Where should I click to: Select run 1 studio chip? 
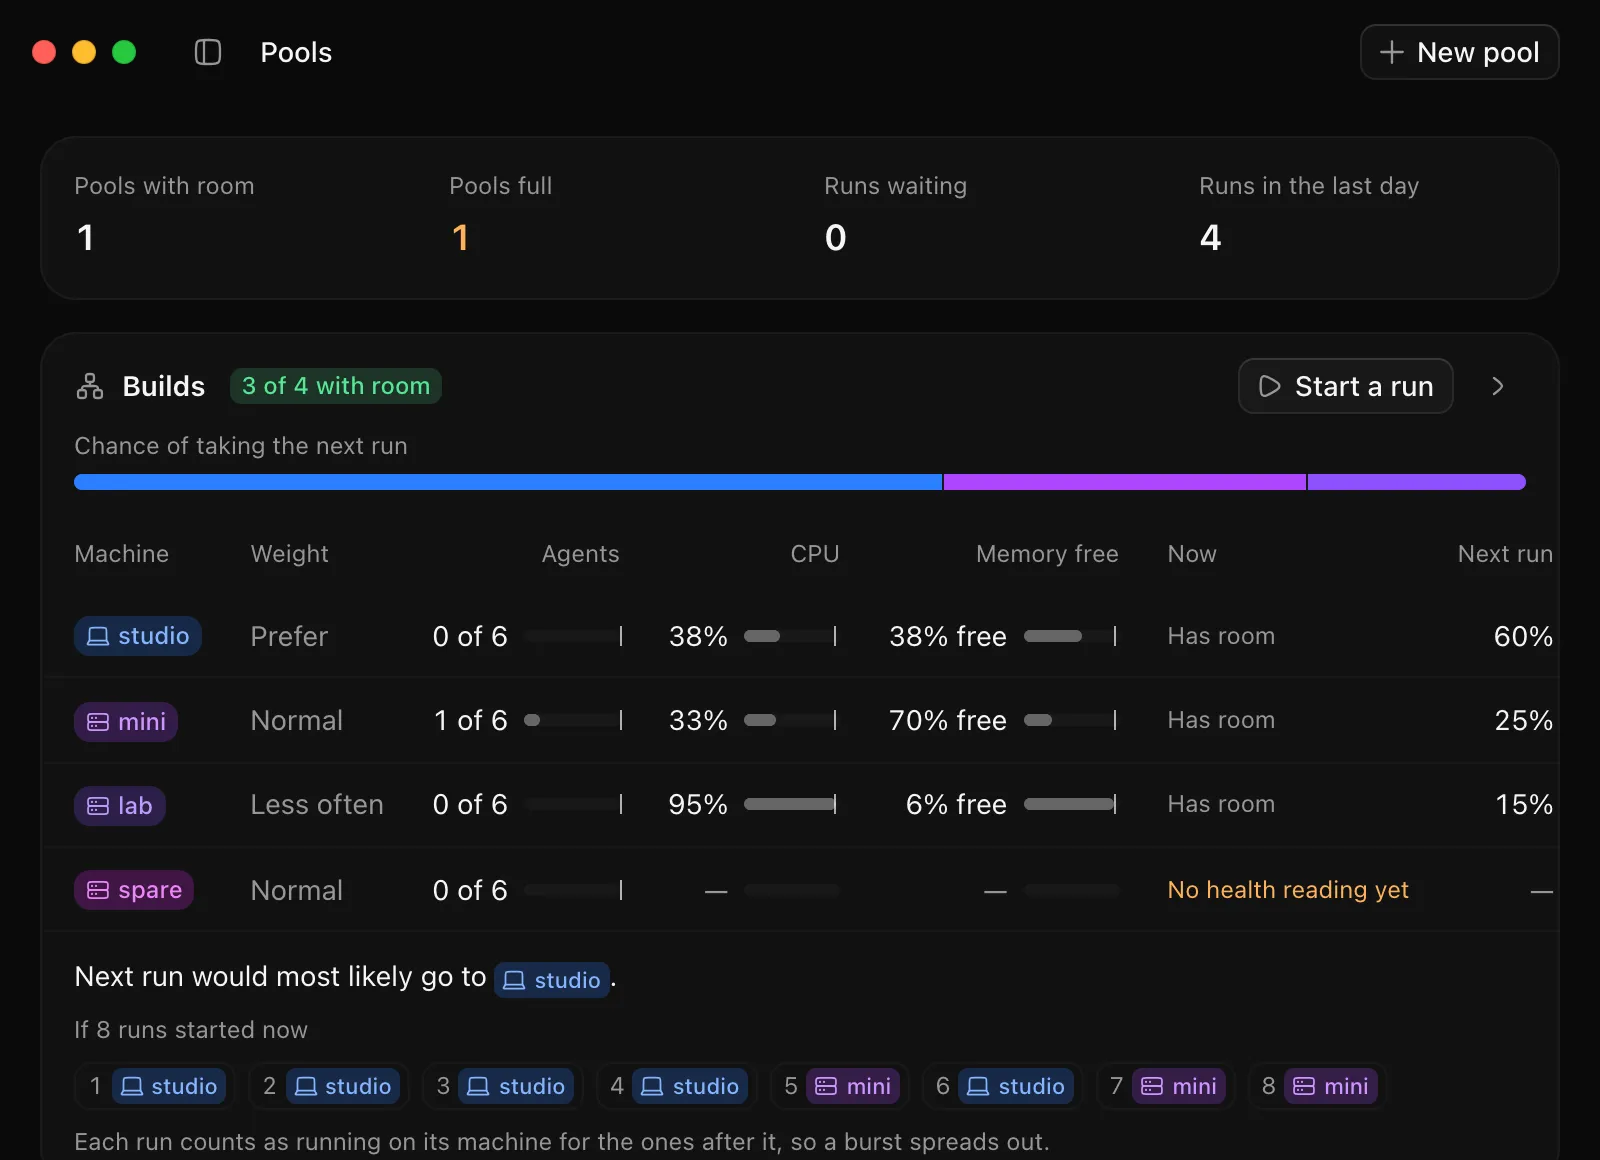coord(154,1086)
